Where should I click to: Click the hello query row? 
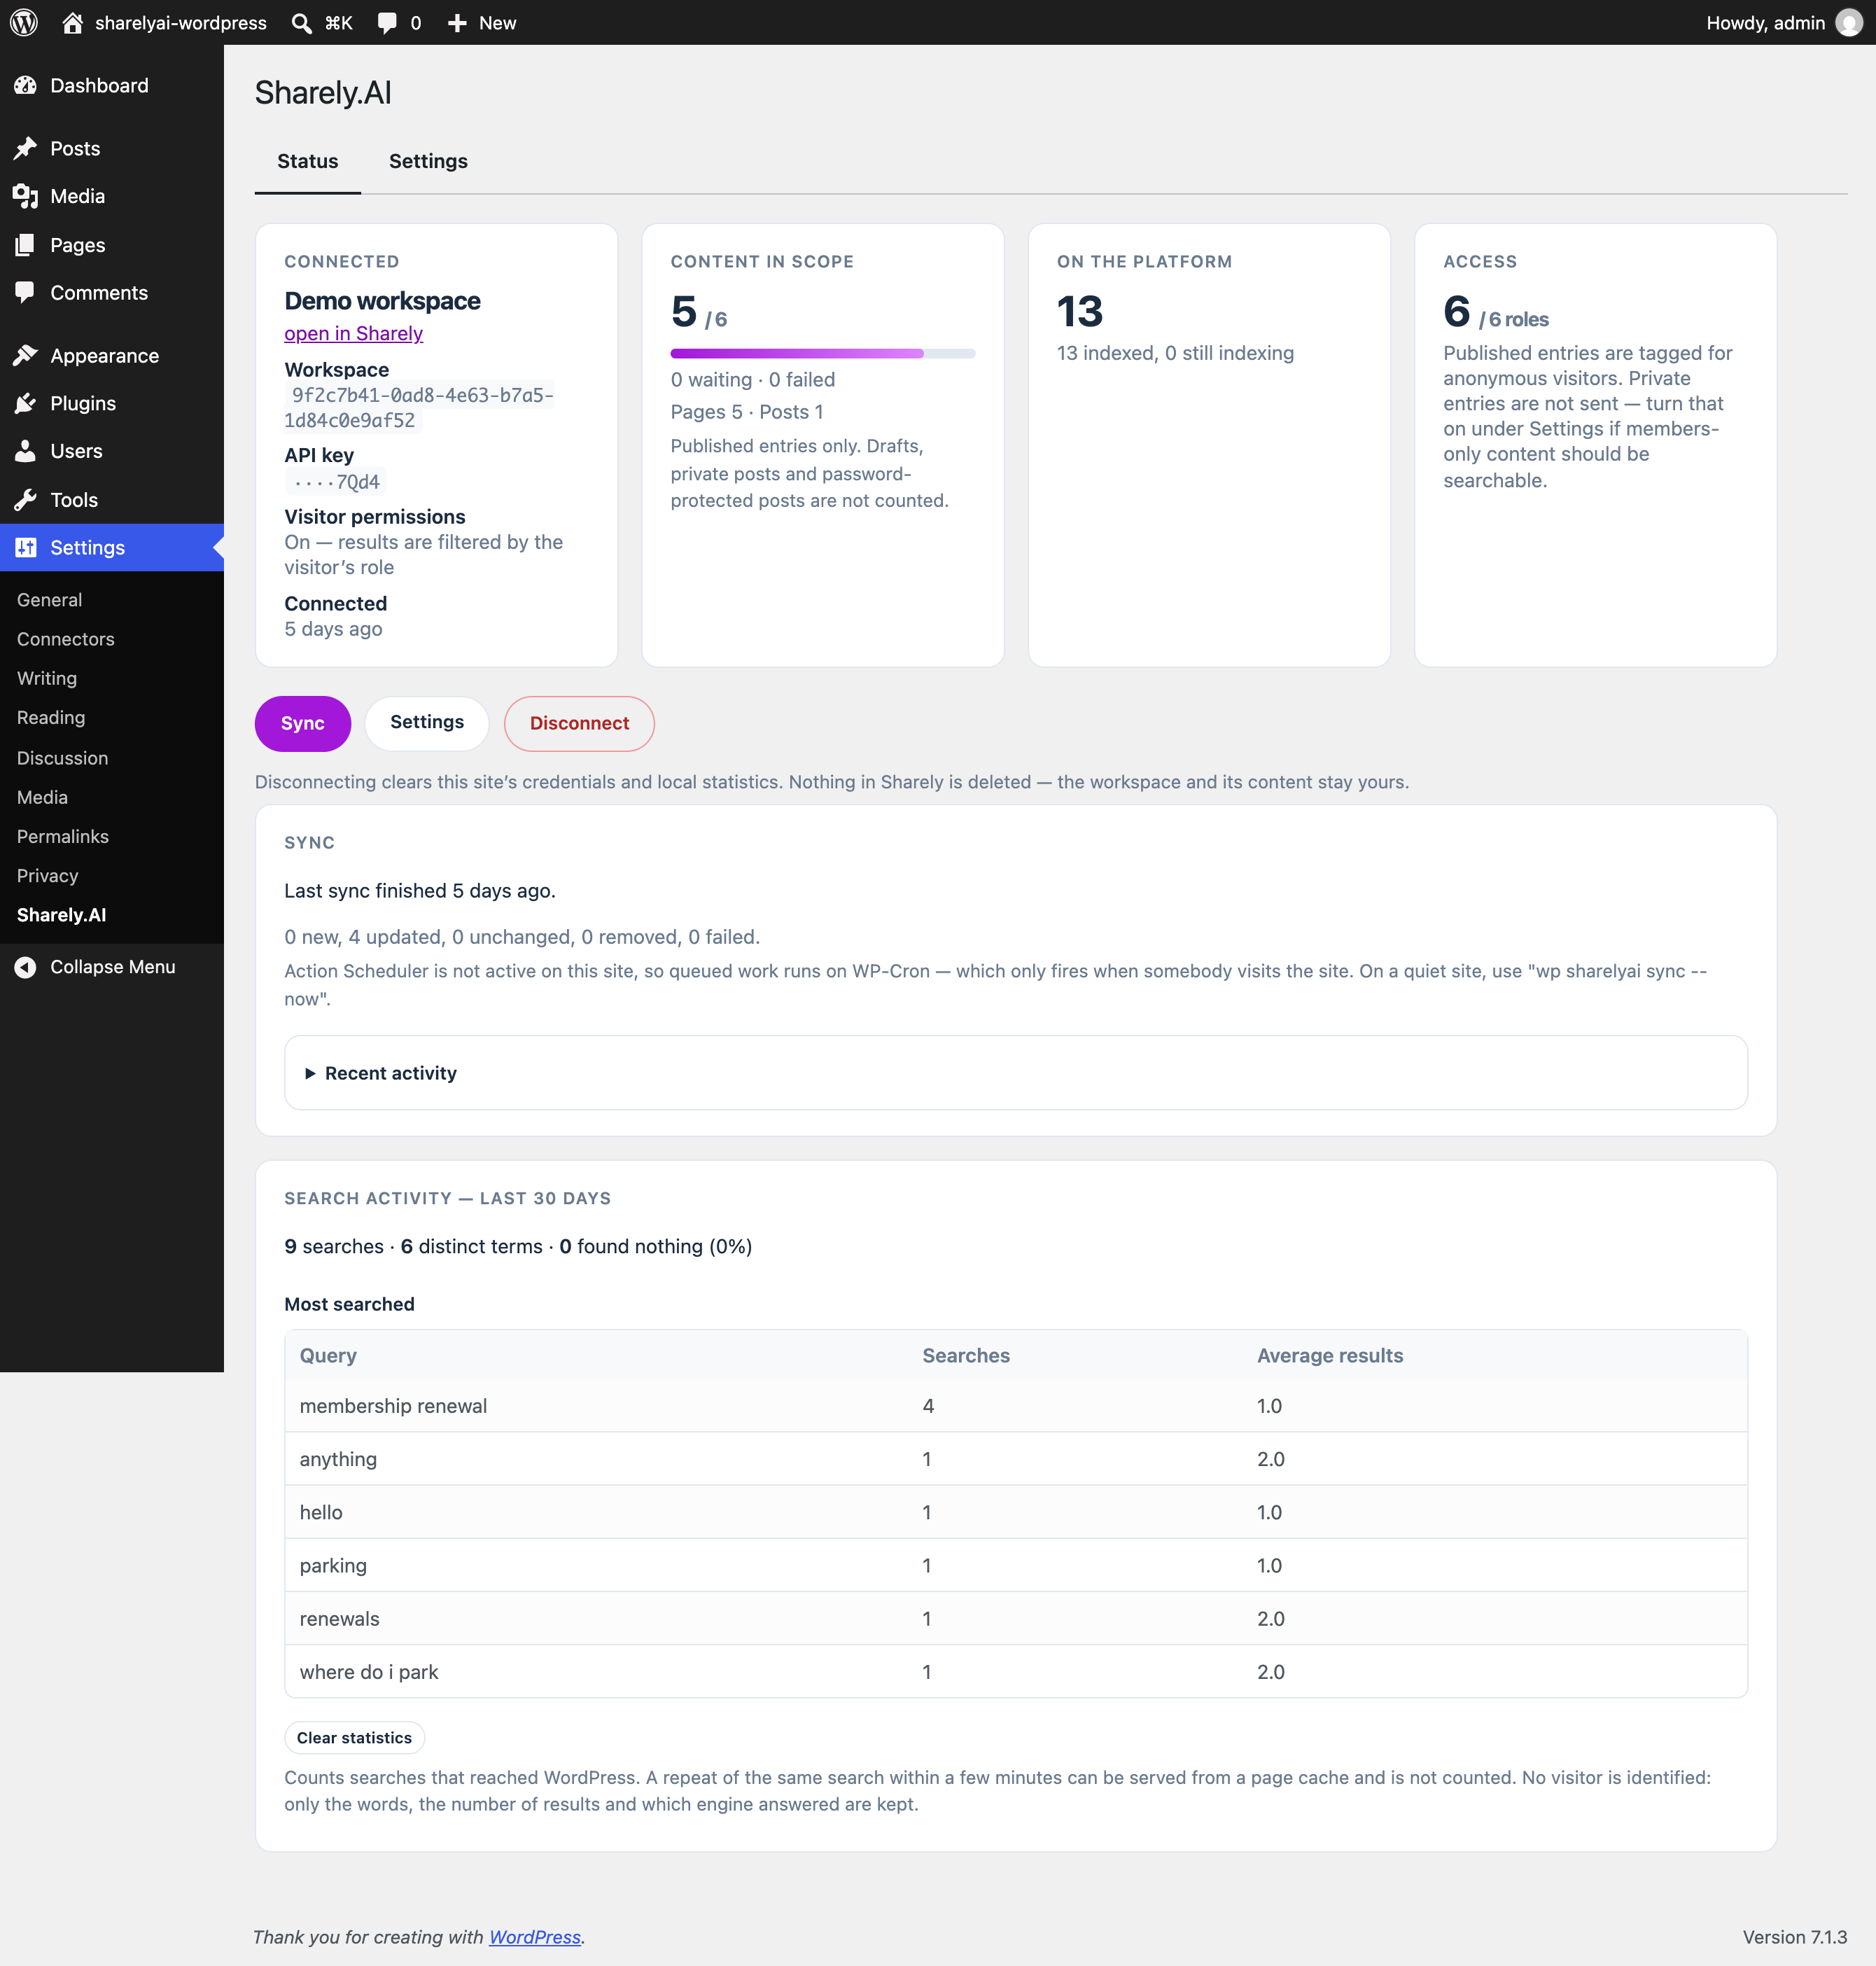click(x=1016, y=1512)
